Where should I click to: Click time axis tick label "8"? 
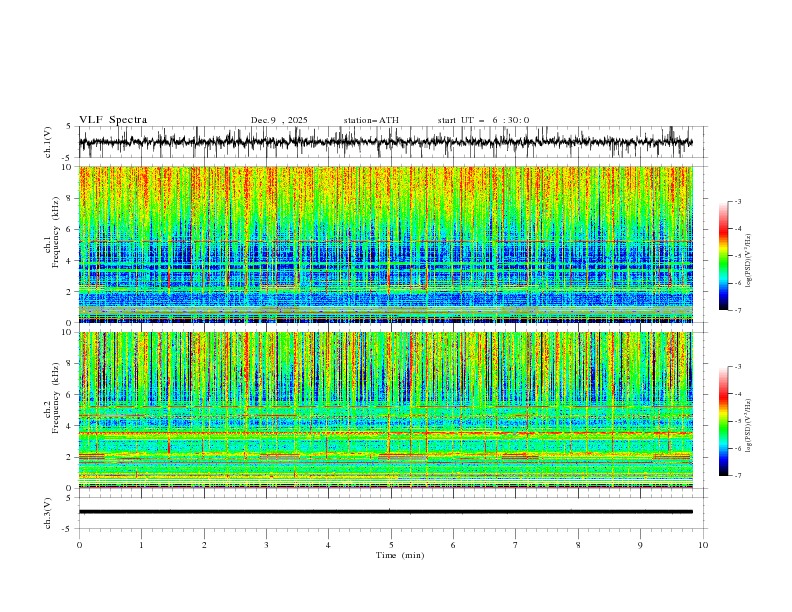click(x=578, y=545)
